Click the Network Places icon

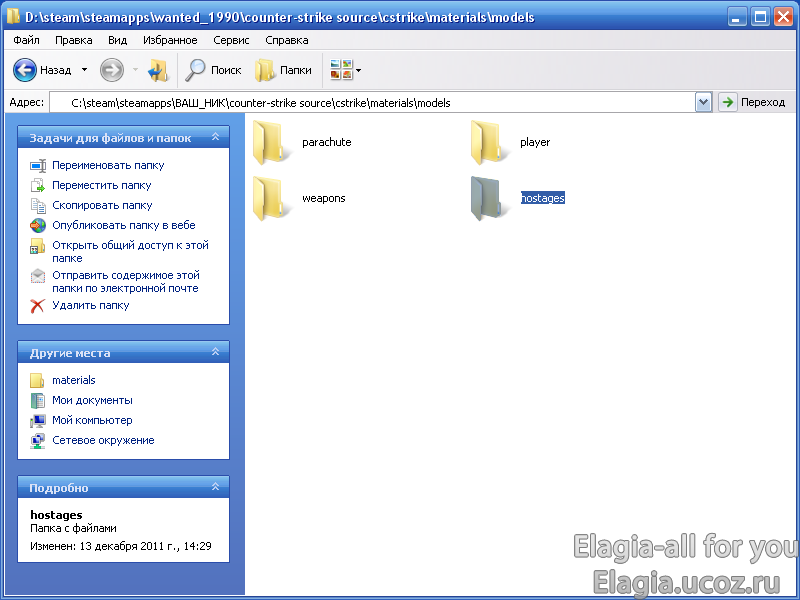[x=37, y=440]
